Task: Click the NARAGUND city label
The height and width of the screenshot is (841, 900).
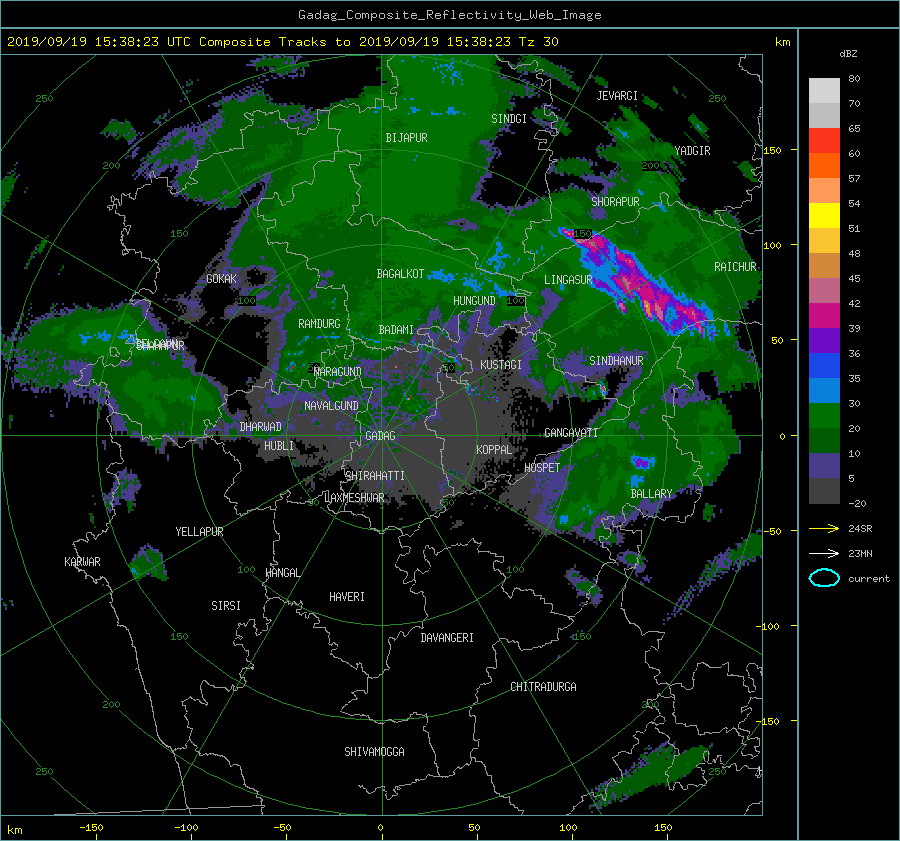Action: [x=338, y=372]
